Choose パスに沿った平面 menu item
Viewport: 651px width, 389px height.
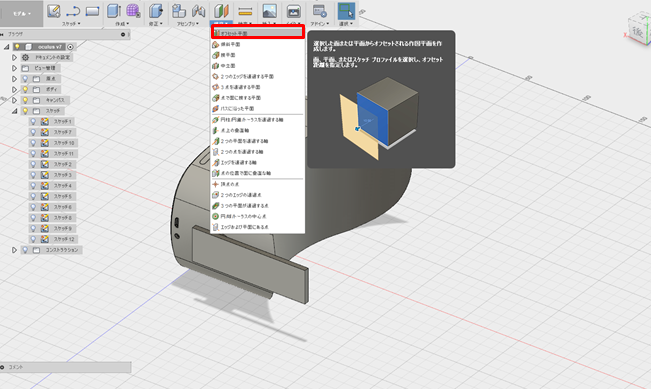pyautogui.click(x=257, y=109)
